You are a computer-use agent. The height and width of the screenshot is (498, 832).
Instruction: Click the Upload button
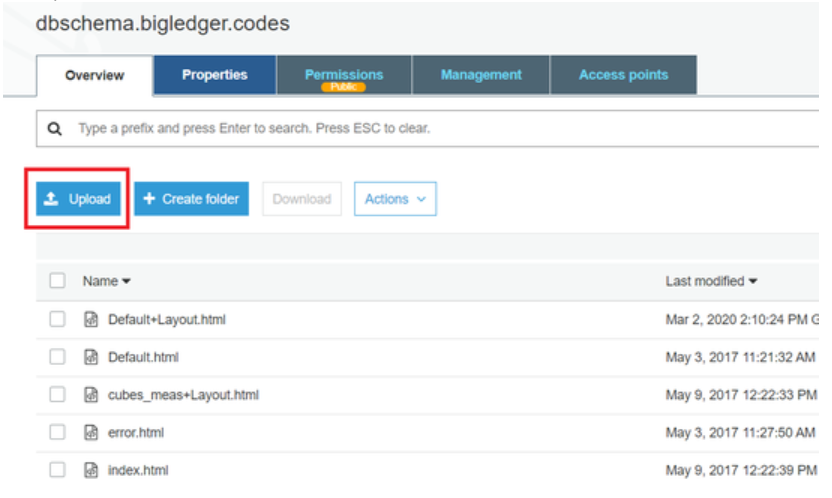pyautogui.click(x=79, y=199)
